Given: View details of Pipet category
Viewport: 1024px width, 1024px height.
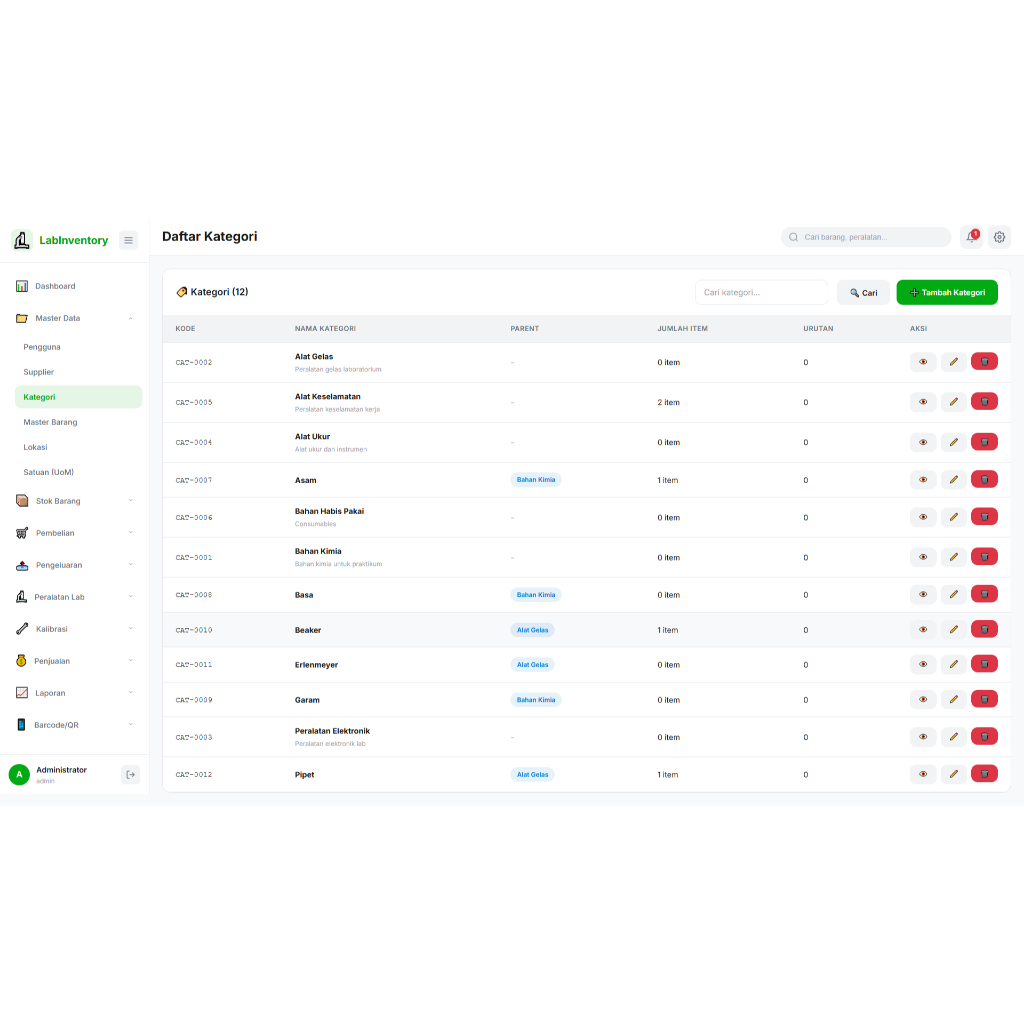Looking at the screenshot, I should tap(923, 774).
